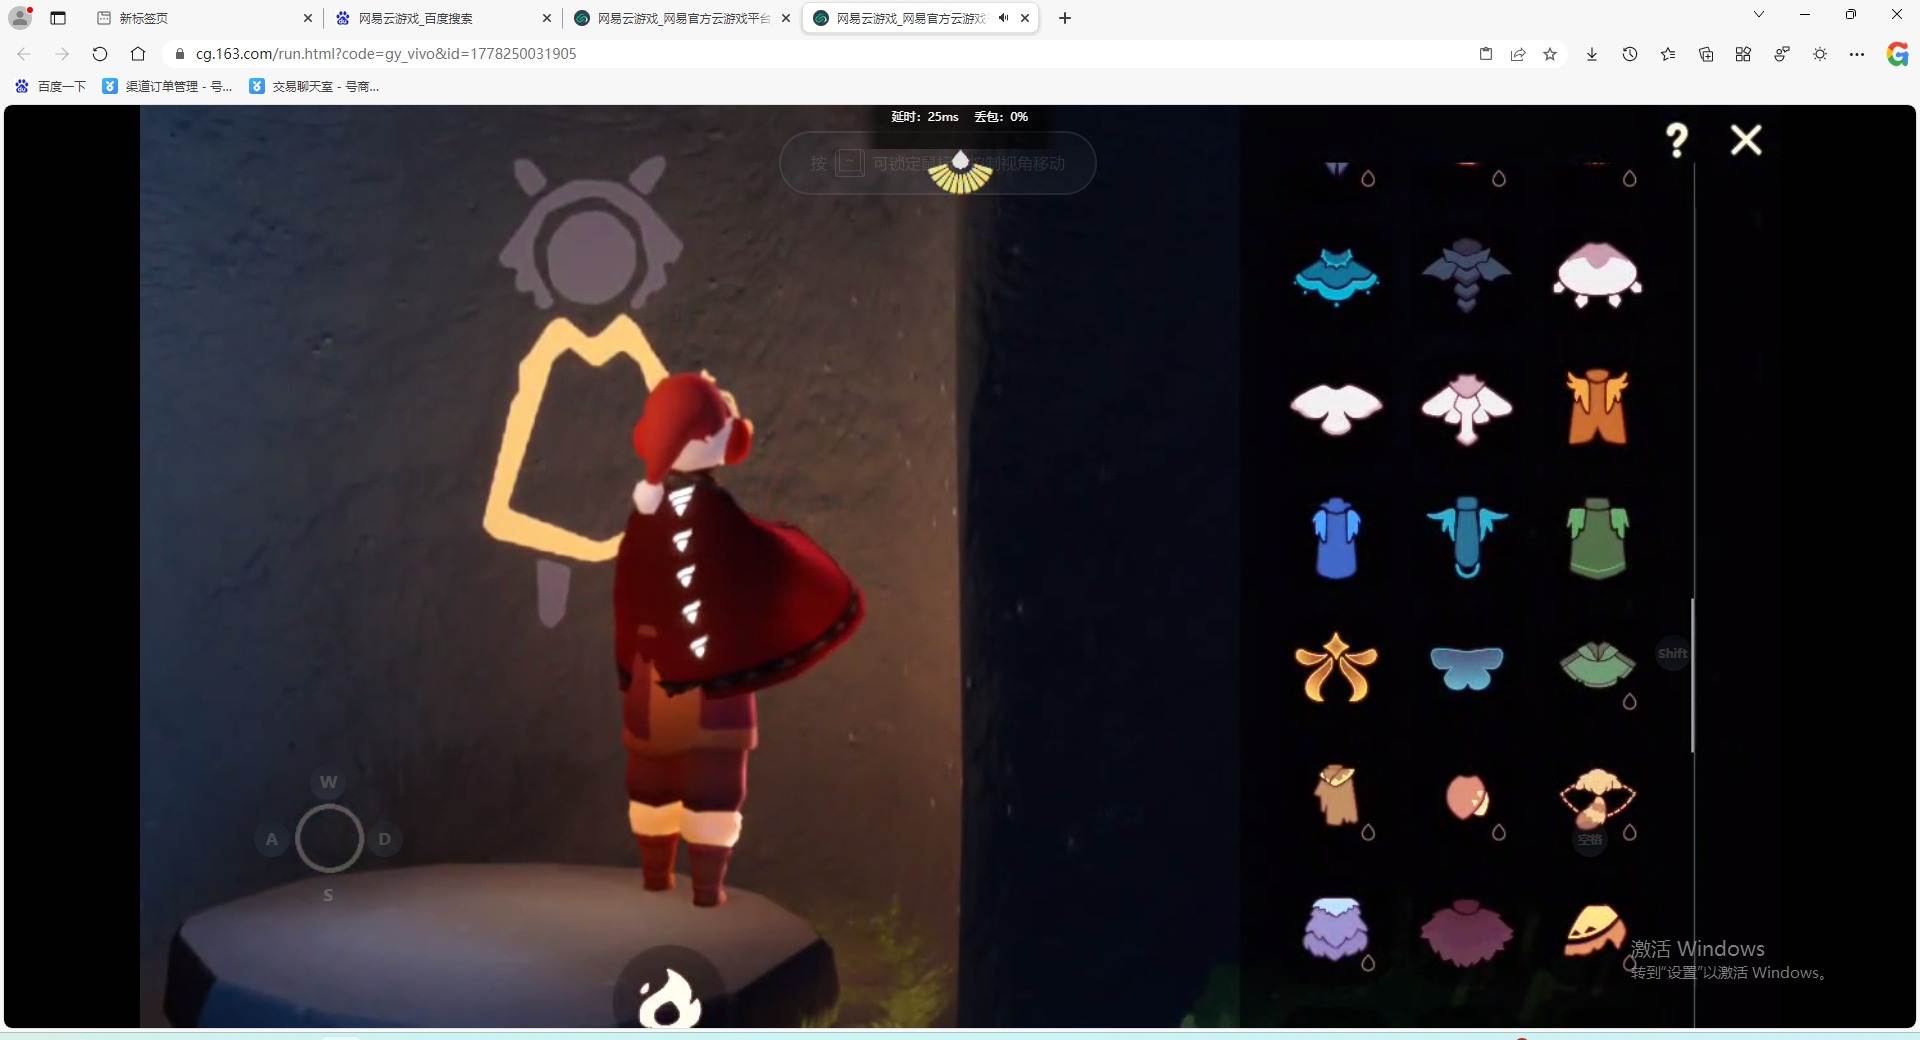1920x1040 pixels.
Task: Open the 渠道订单管理 bookmark
Action: [167, 87]
